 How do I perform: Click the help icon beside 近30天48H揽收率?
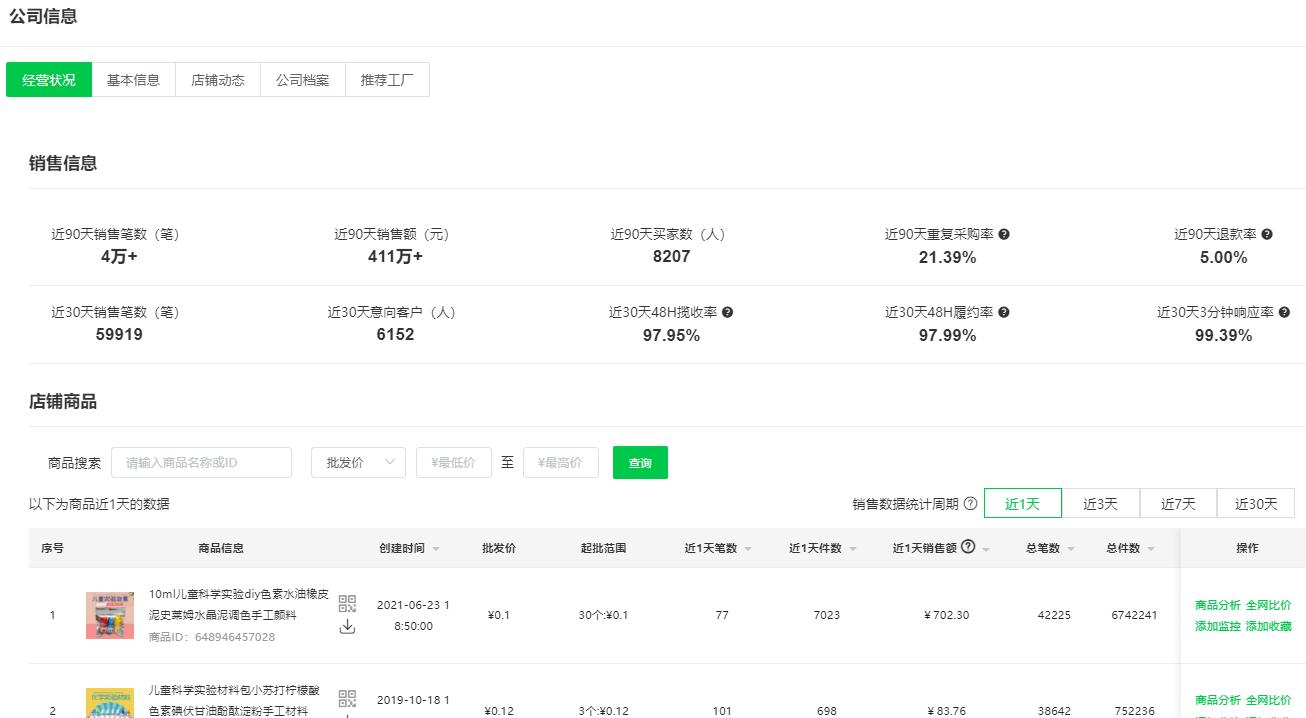coord(727,312)
